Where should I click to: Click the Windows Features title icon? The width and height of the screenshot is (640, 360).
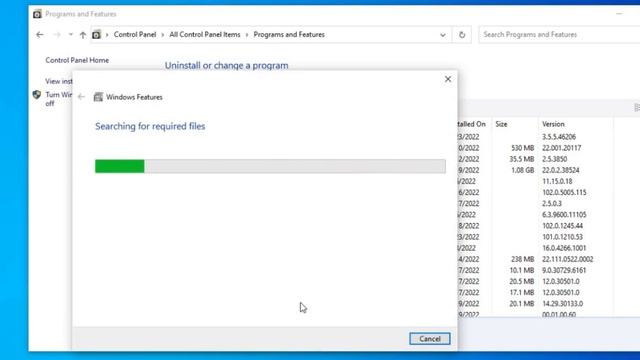pos(98,97)
